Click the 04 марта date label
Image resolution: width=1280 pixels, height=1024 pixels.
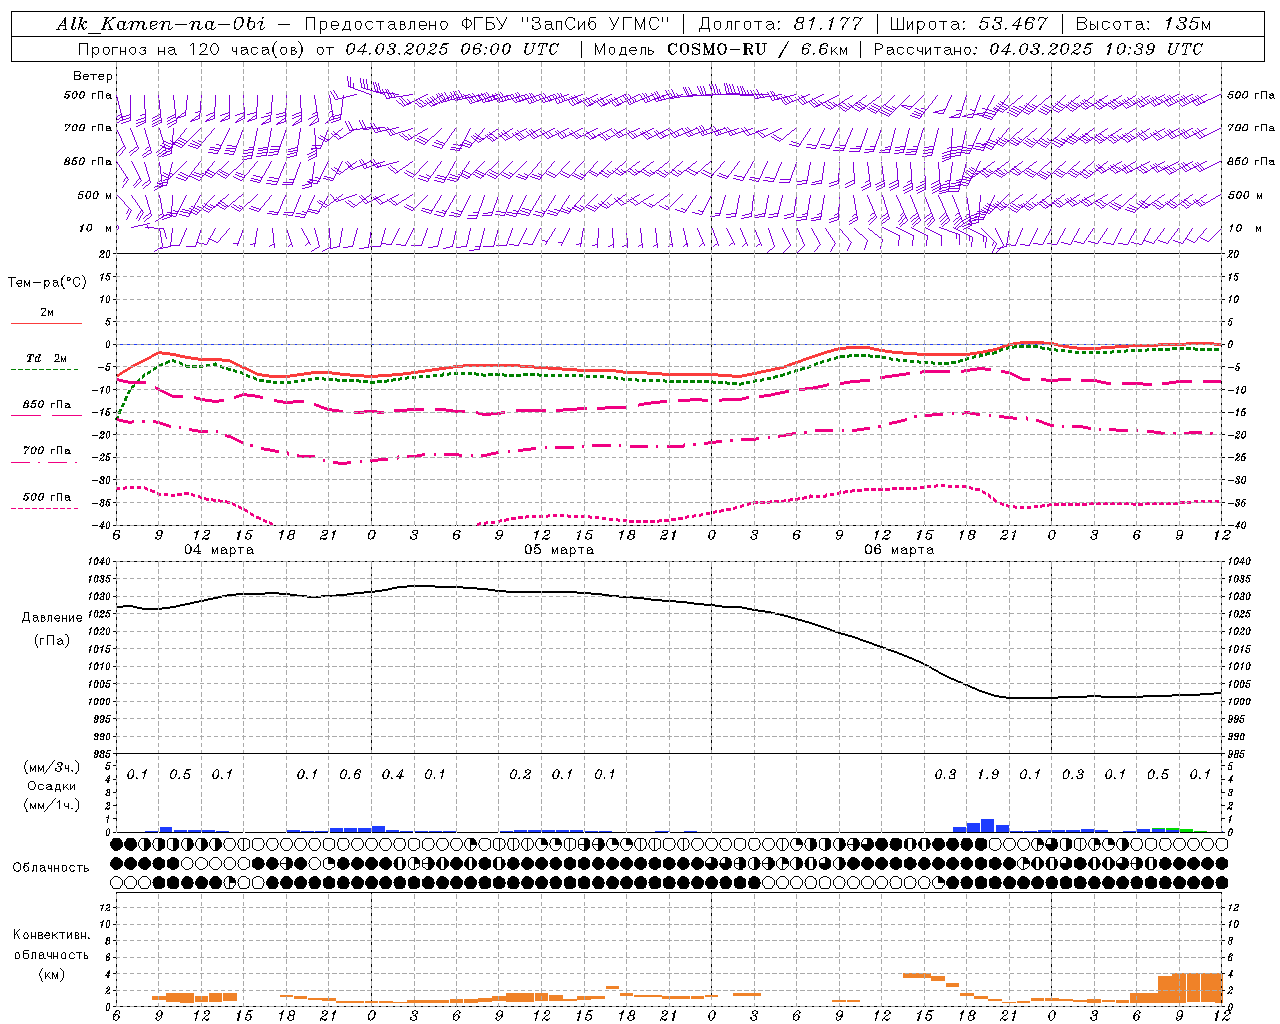coord(219,549)
